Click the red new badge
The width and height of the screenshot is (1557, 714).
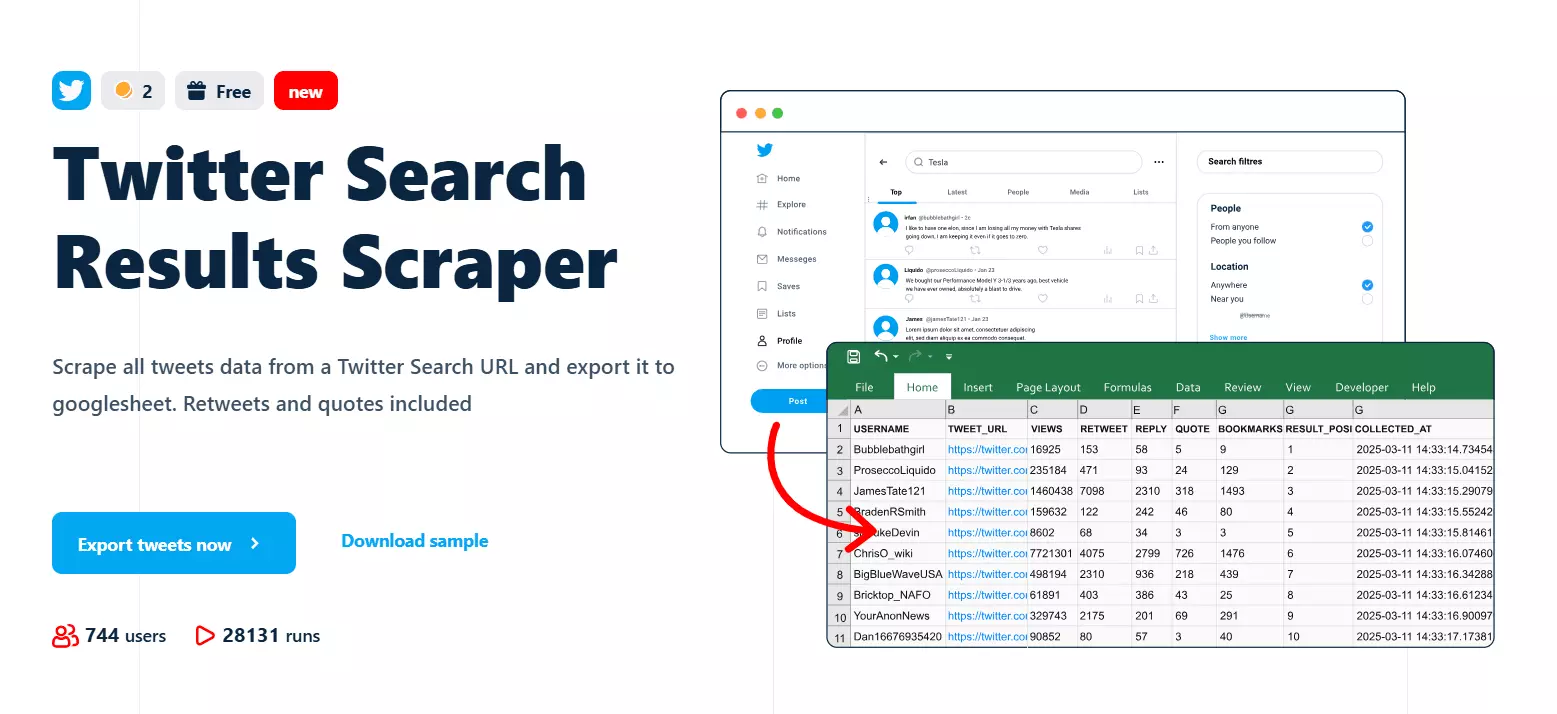(x=306, y=91)
